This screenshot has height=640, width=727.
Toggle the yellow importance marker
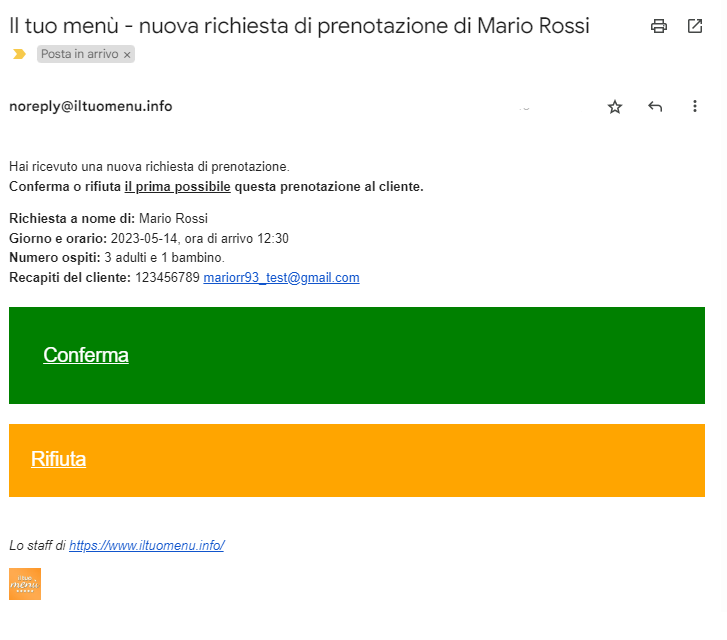click(x=19, y=54)
